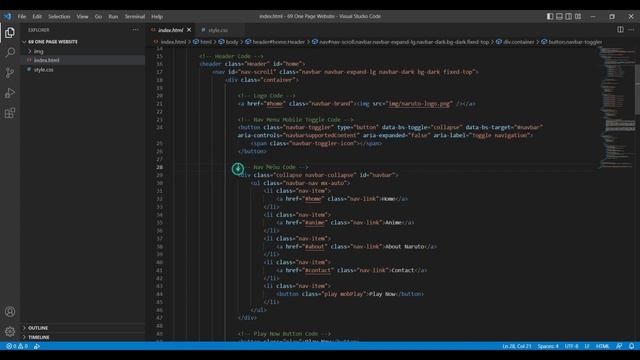This screenshot has height=360, width=640.
Task: Click HTML language mode in status bar
Action: click(x=602, y=346)
